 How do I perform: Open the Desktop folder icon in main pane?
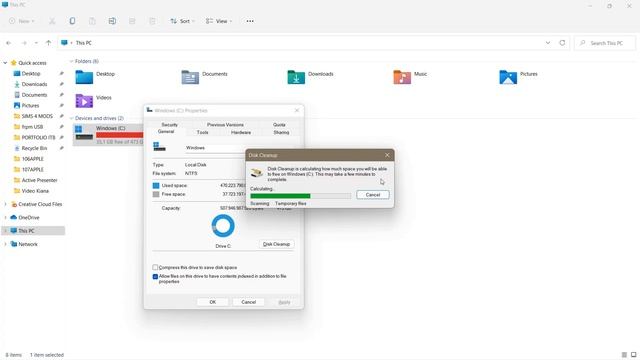click(84, 77)
